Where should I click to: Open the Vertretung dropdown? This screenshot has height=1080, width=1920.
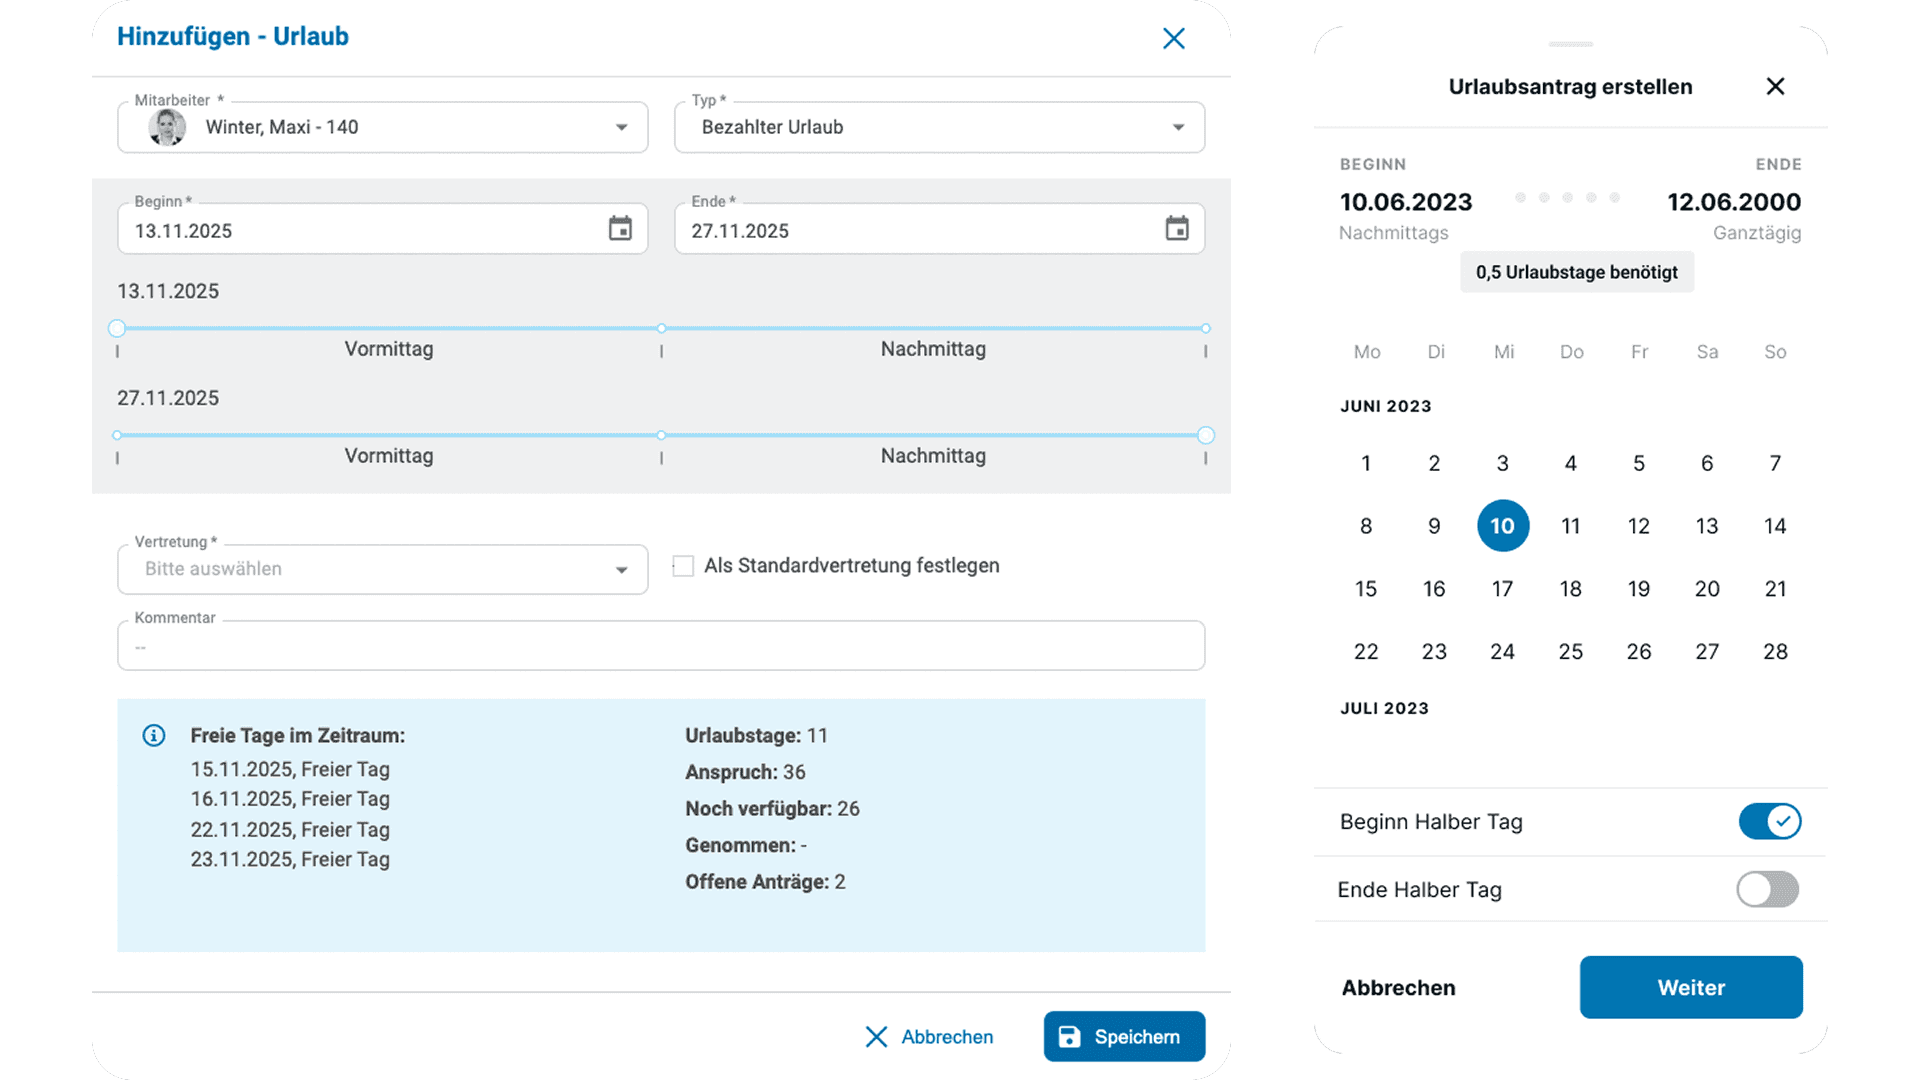click(383, 569)
